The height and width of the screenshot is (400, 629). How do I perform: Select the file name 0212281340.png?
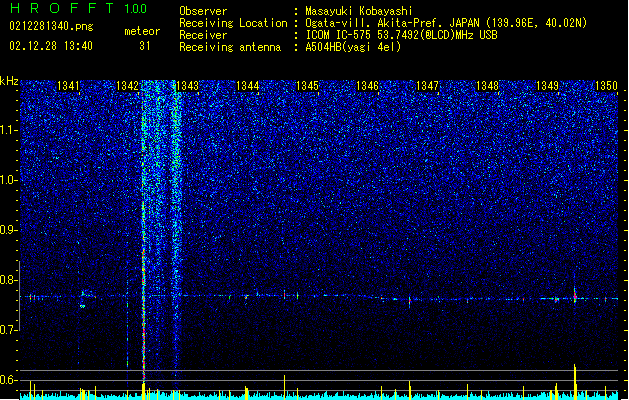51,26
